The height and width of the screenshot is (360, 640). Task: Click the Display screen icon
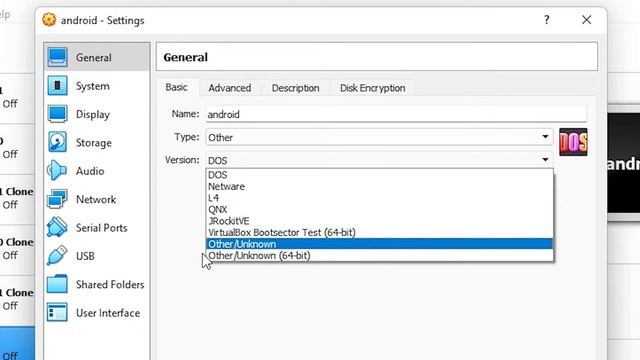pos(57,114)
